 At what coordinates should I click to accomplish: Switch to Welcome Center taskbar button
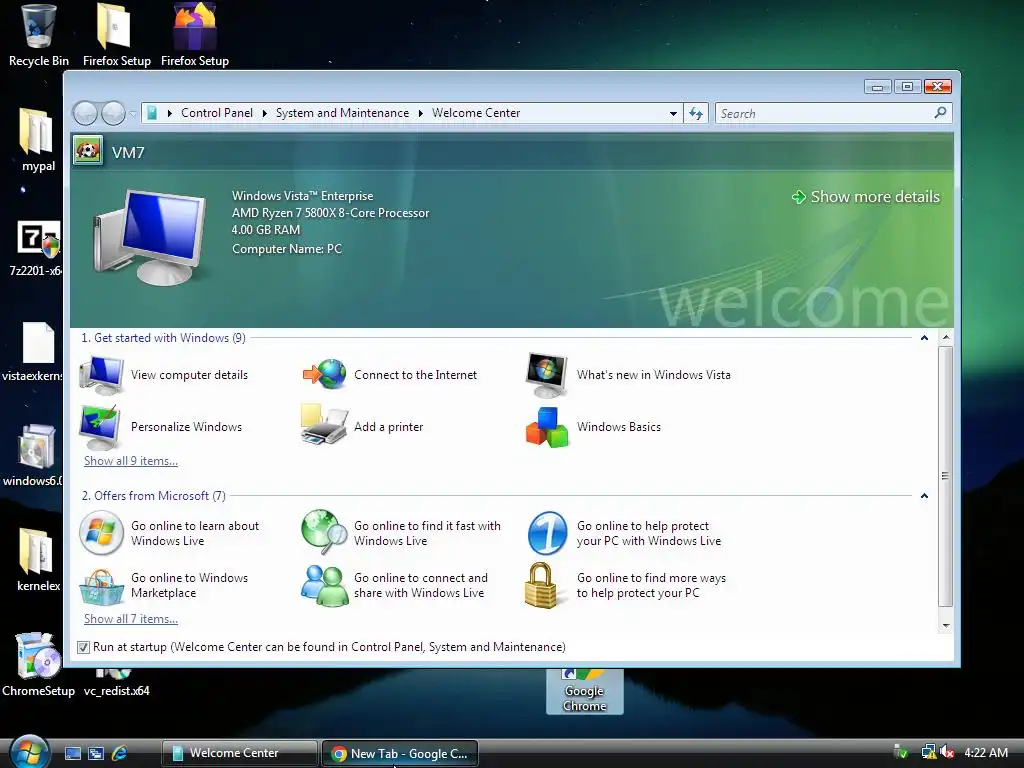pyautogui.click(x=240, y=753)
